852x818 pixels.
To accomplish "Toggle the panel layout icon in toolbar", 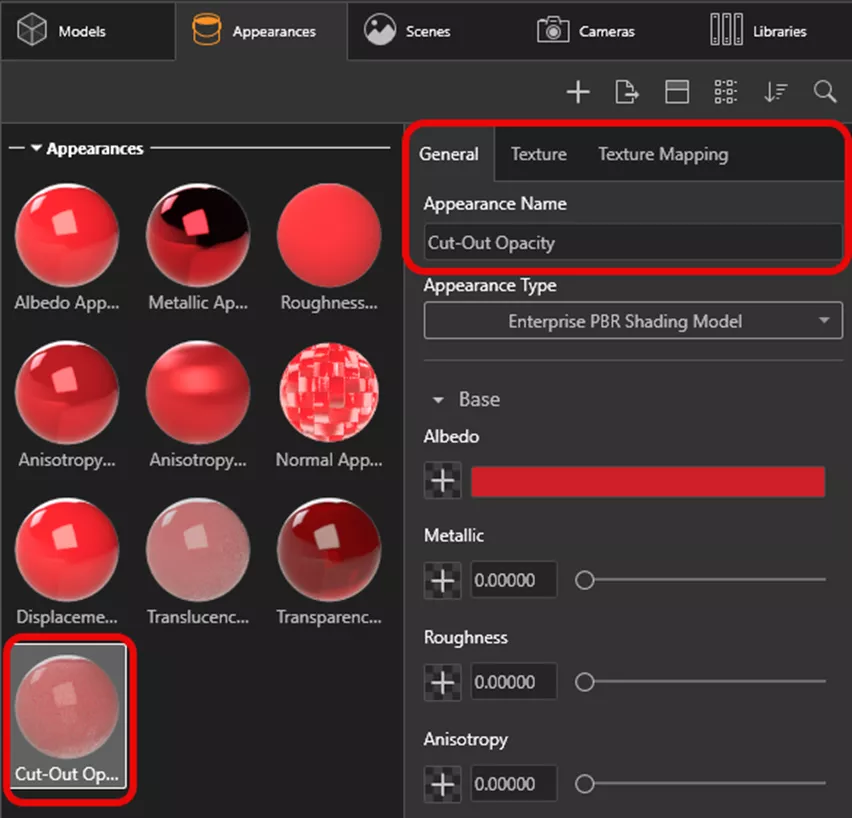I will tap(677, 92).
